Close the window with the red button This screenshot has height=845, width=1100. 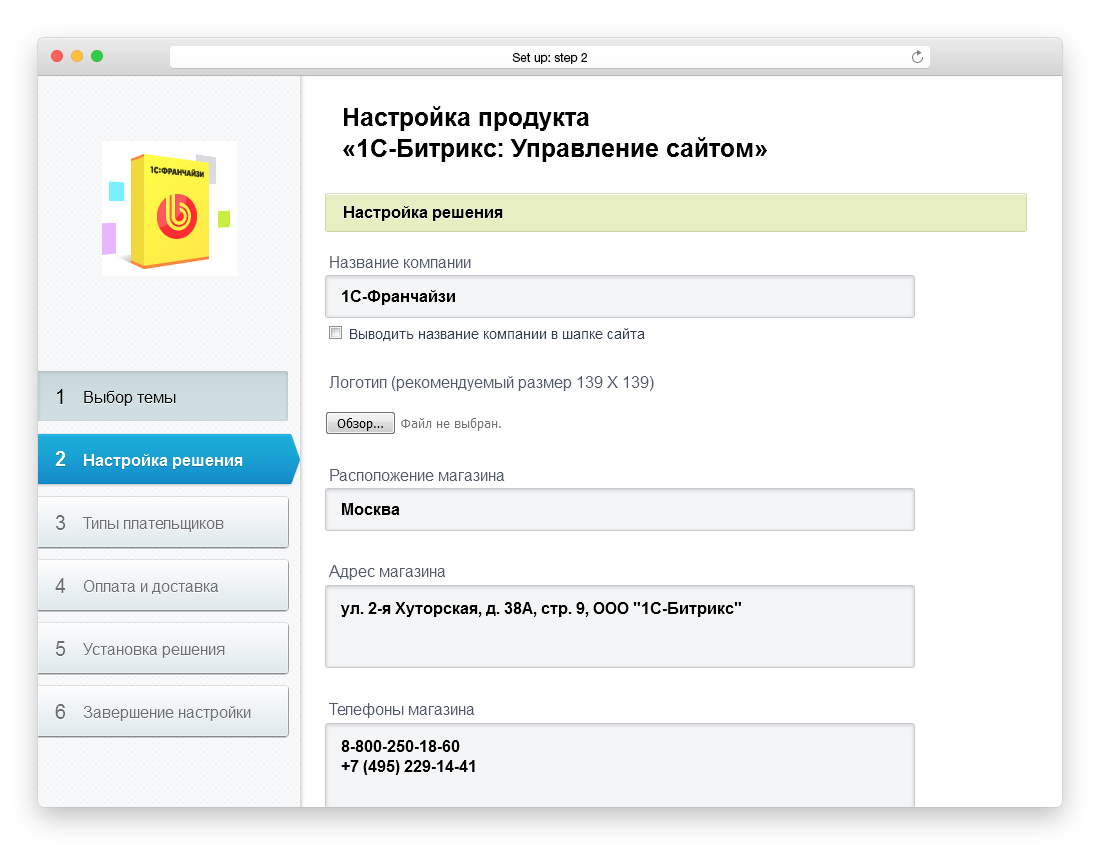pyautogui.click(x=58, y=56)
